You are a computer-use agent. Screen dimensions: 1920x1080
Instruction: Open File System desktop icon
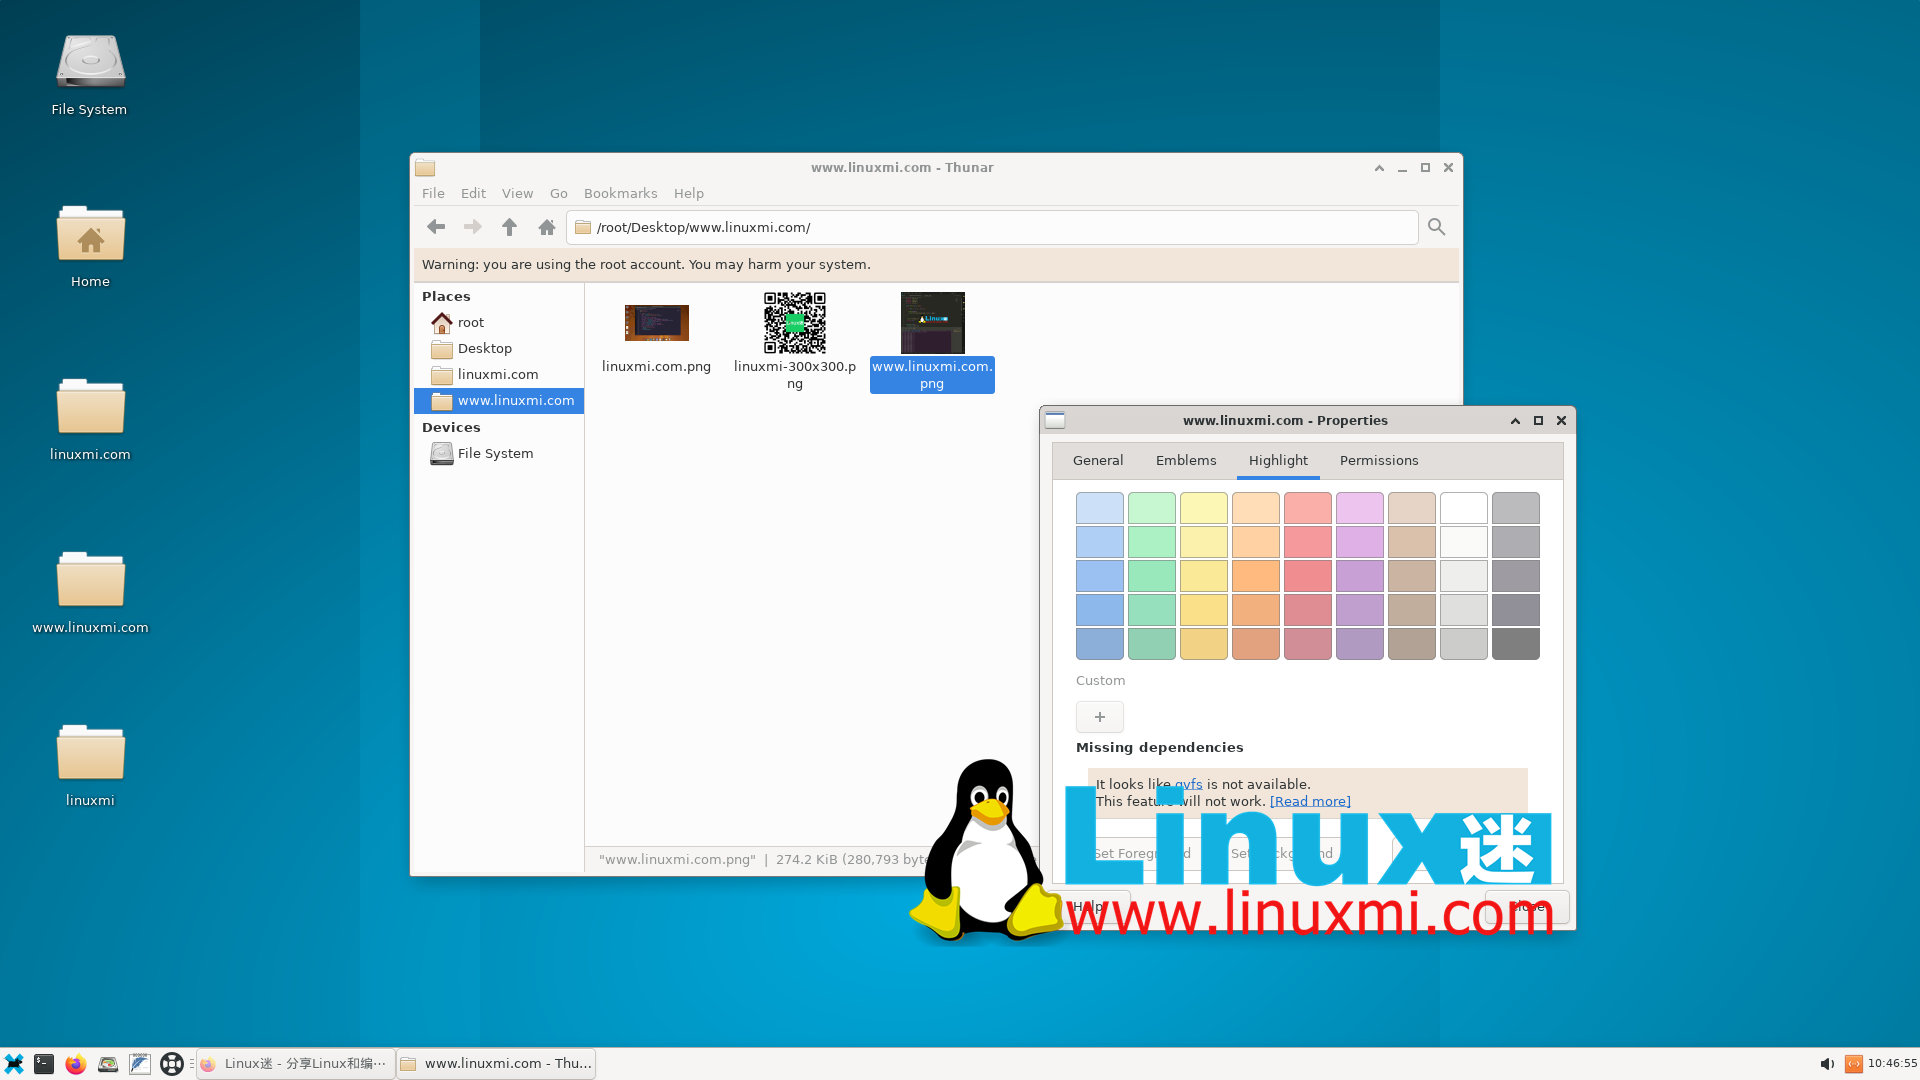point(90,75)
